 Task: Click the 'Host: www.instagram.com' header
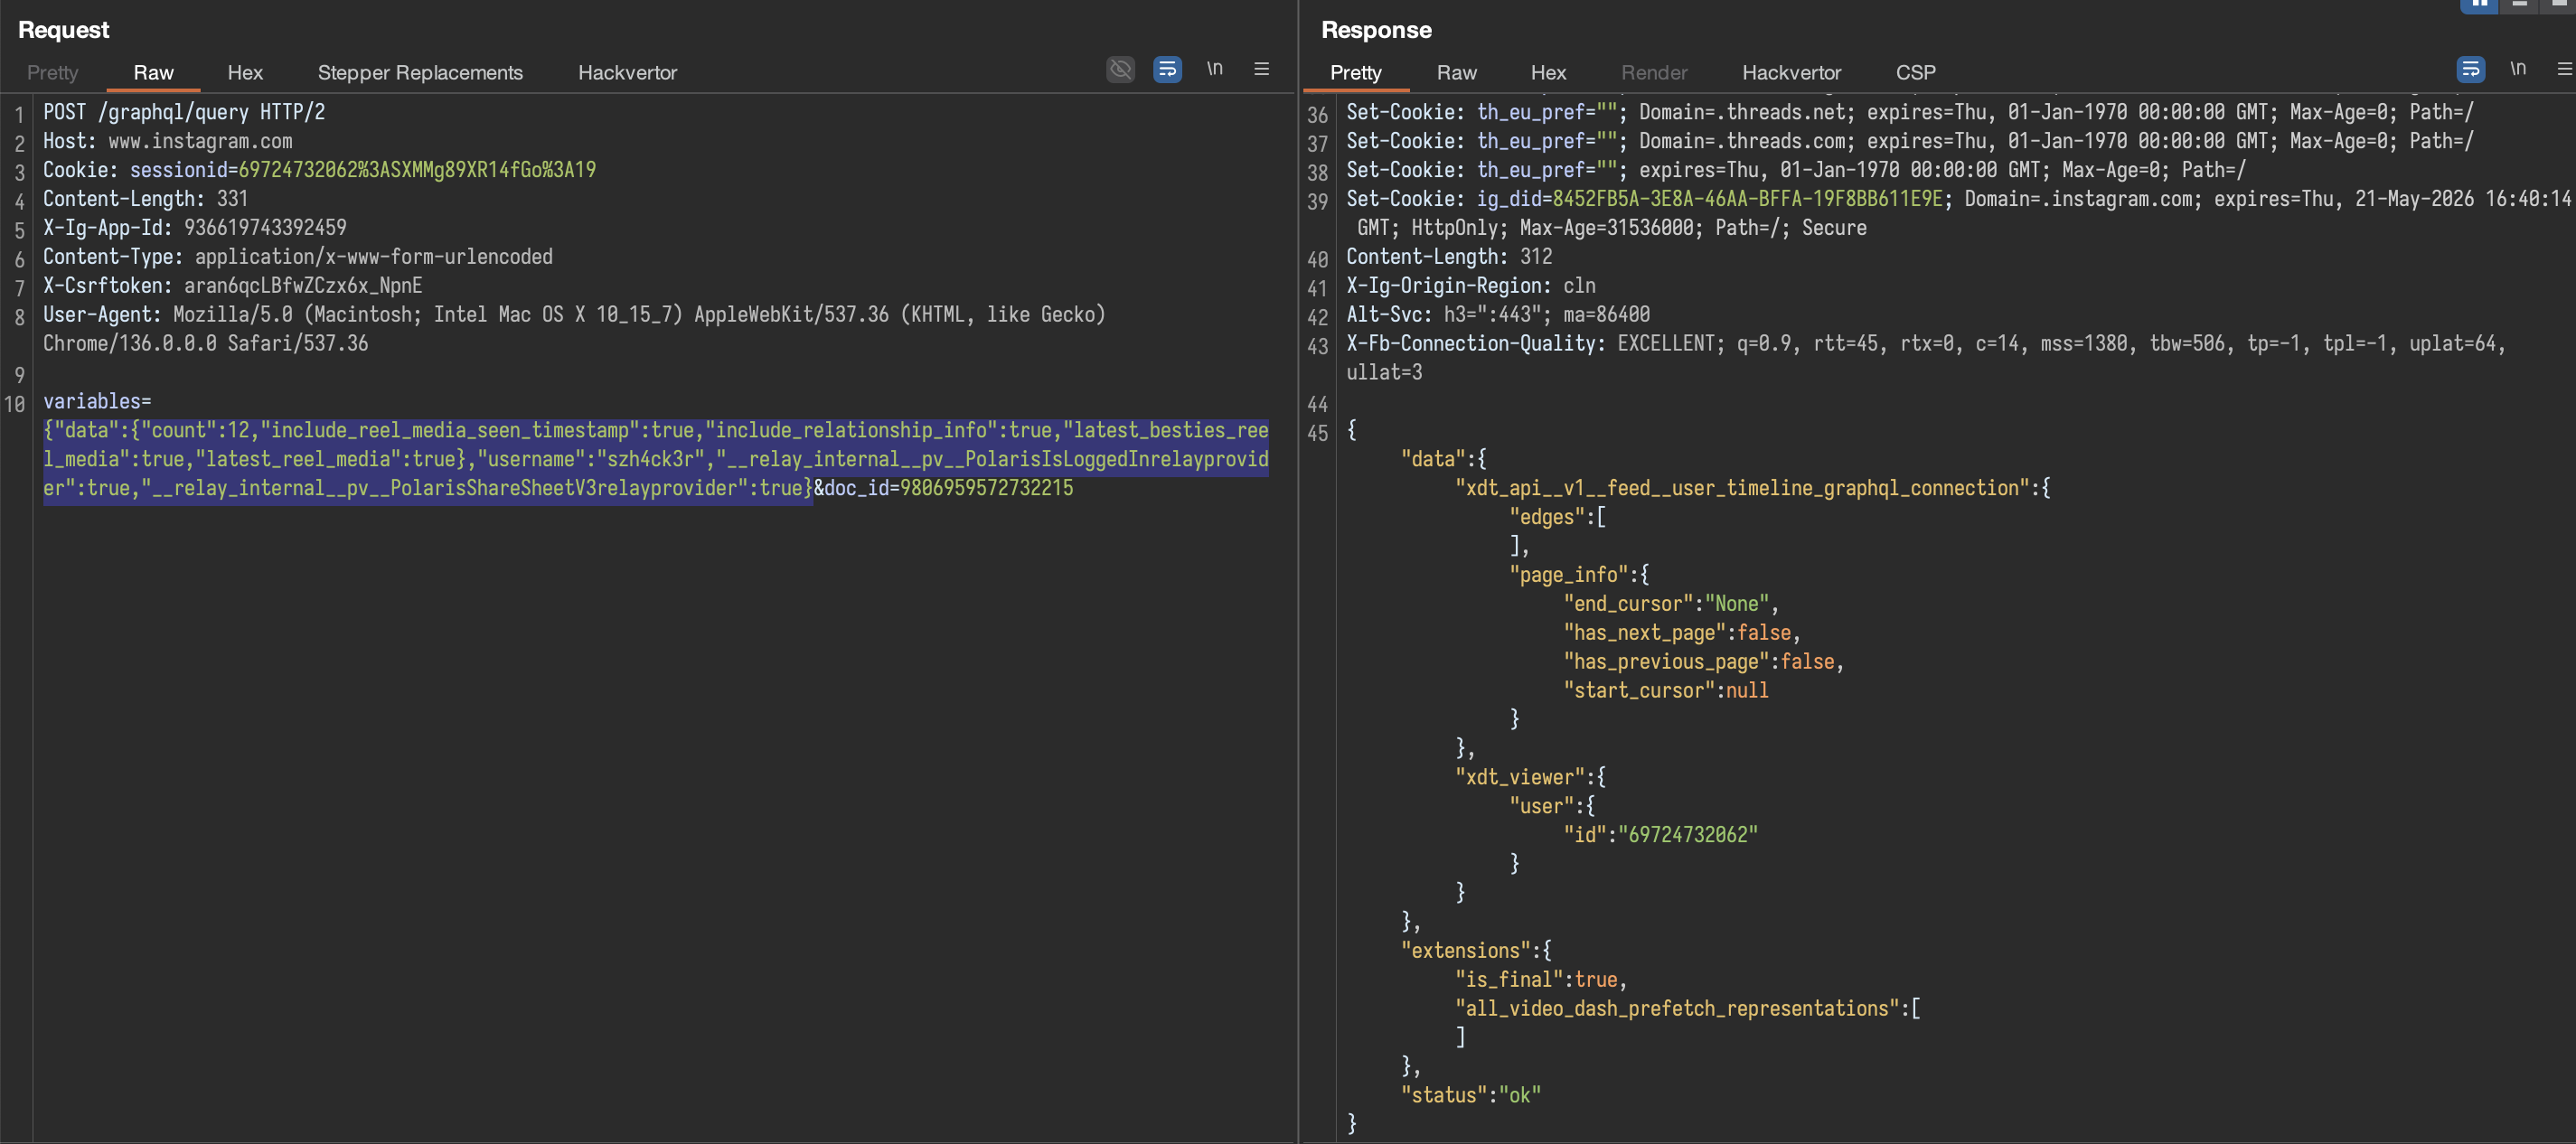coord(168,141)
